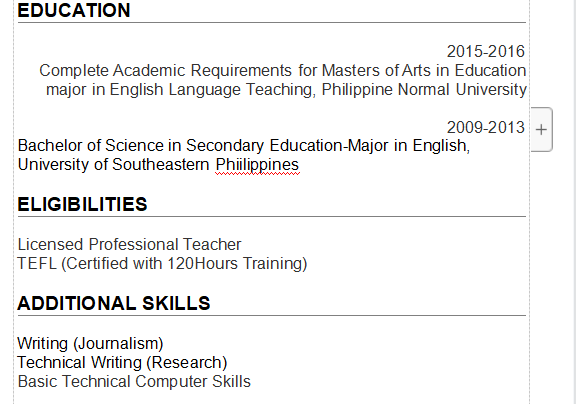
Task: Click the Writing (Journalism) line
Action: [x=90, y=344]
